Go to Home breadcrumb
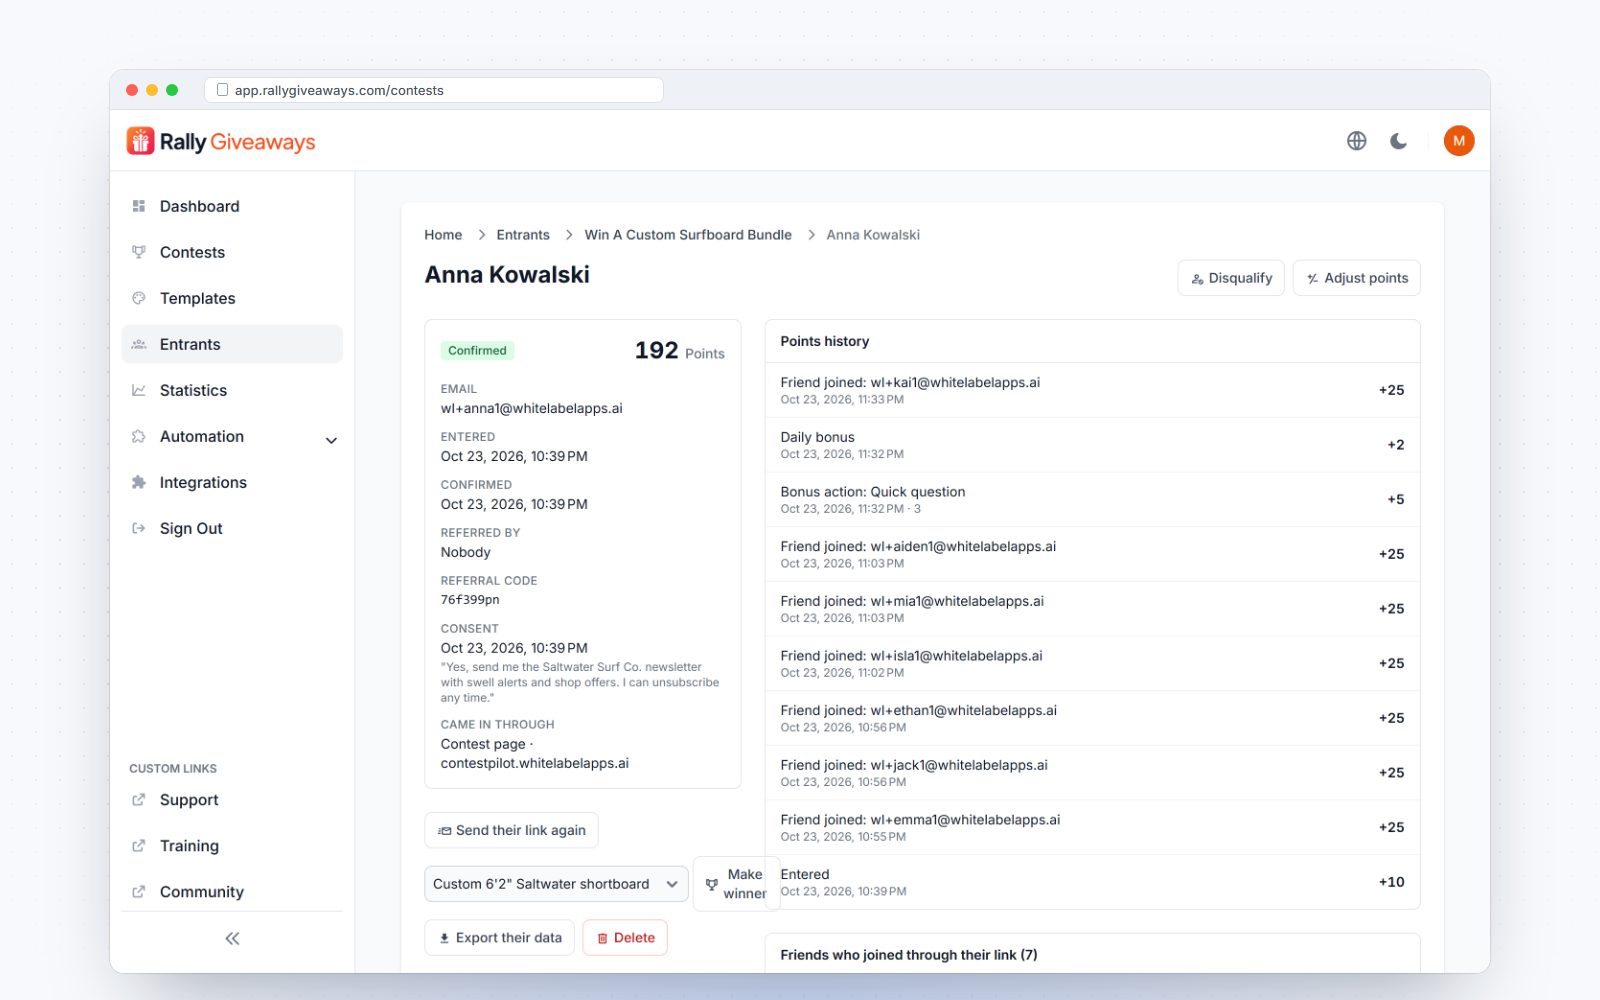 [x=443, y=235]
